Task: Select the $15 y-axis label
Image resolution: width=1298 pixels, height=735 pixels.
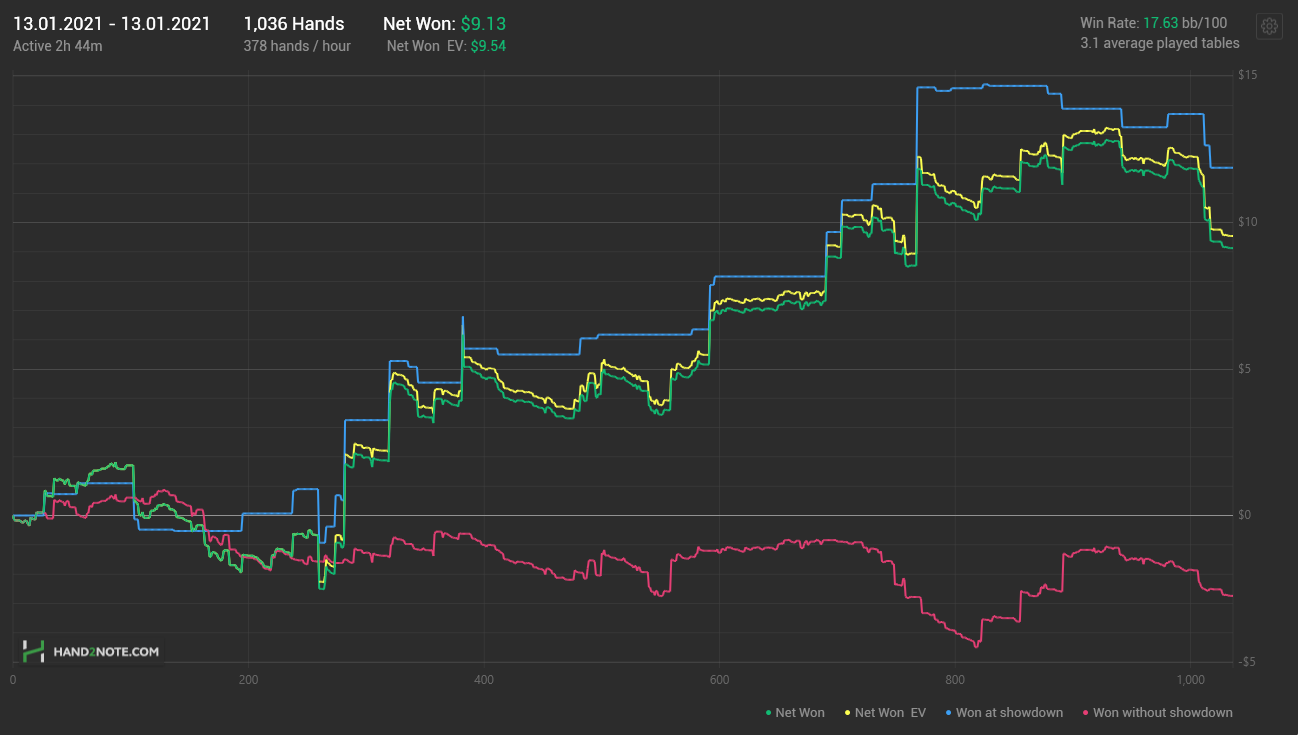Action: tap(1247, 76)
